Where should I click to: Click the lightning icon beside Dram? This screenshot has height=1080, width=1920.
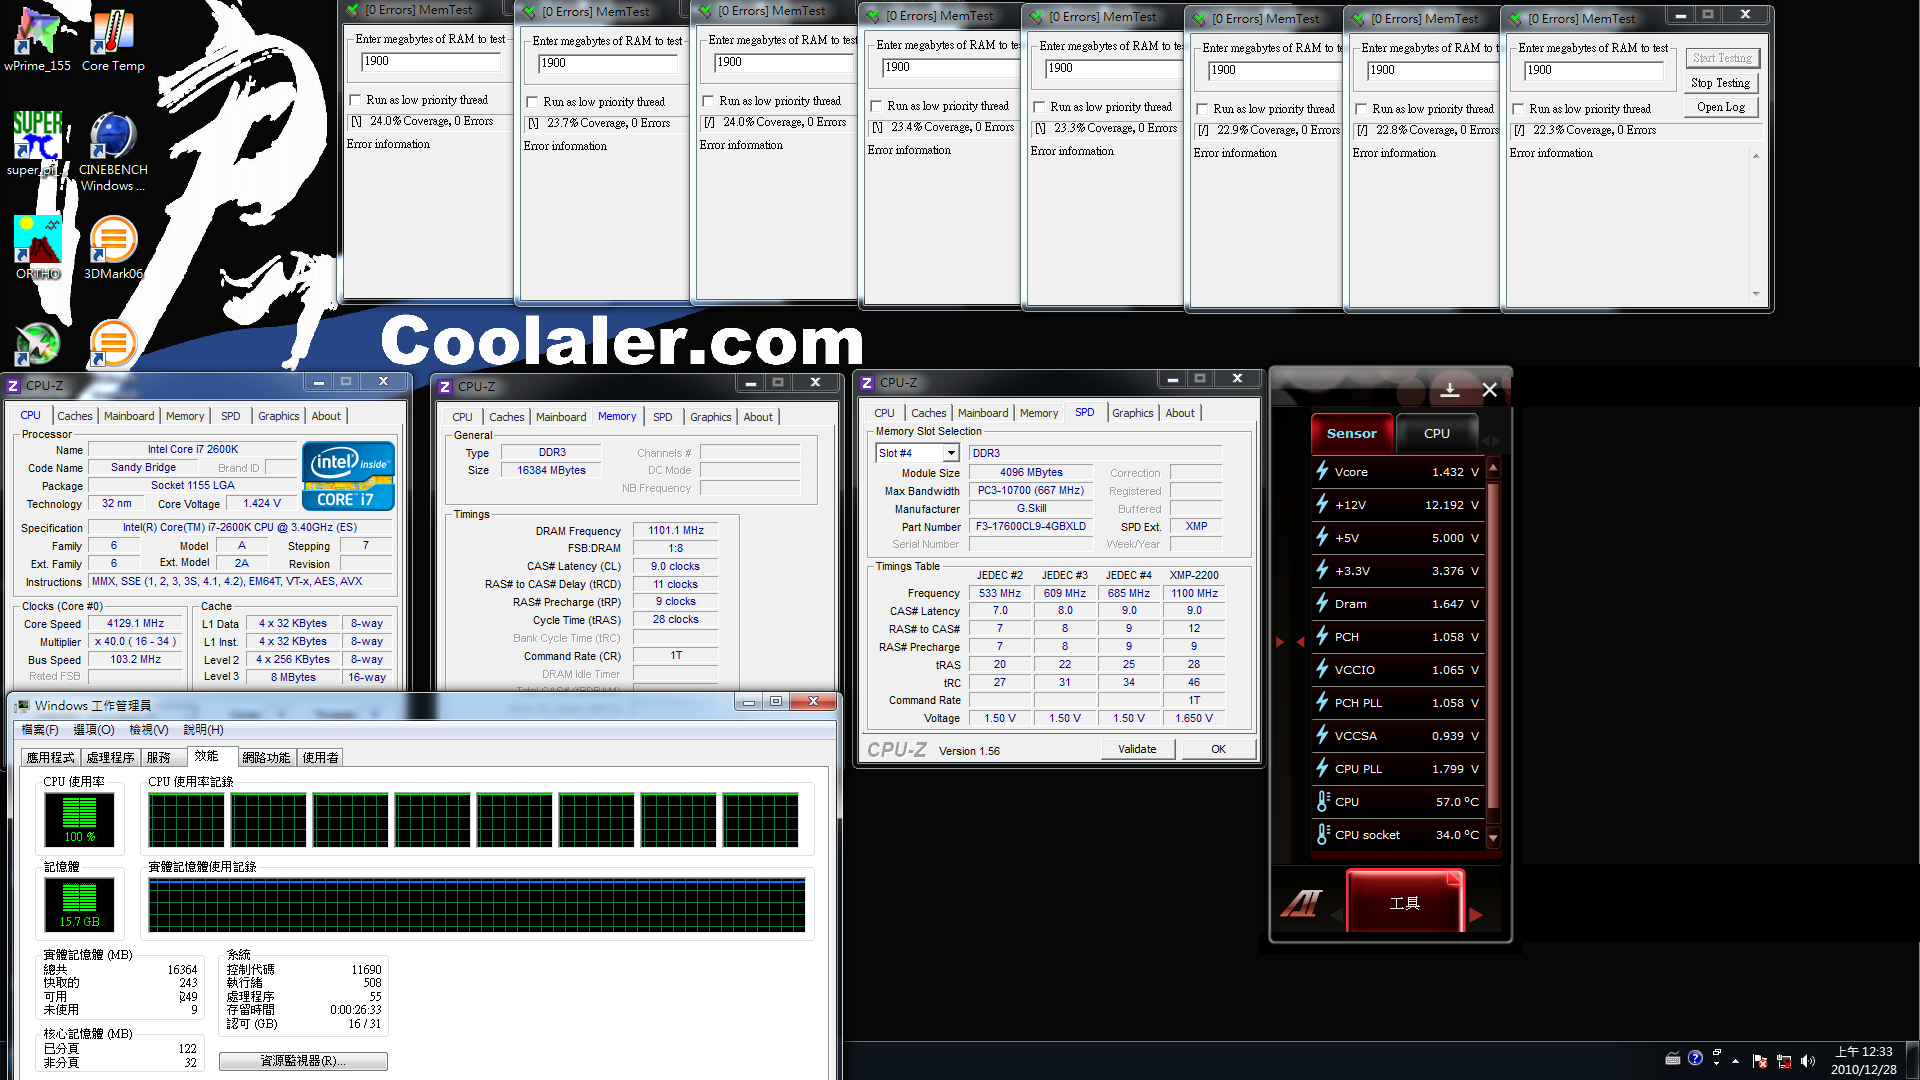click(1322, 603)
